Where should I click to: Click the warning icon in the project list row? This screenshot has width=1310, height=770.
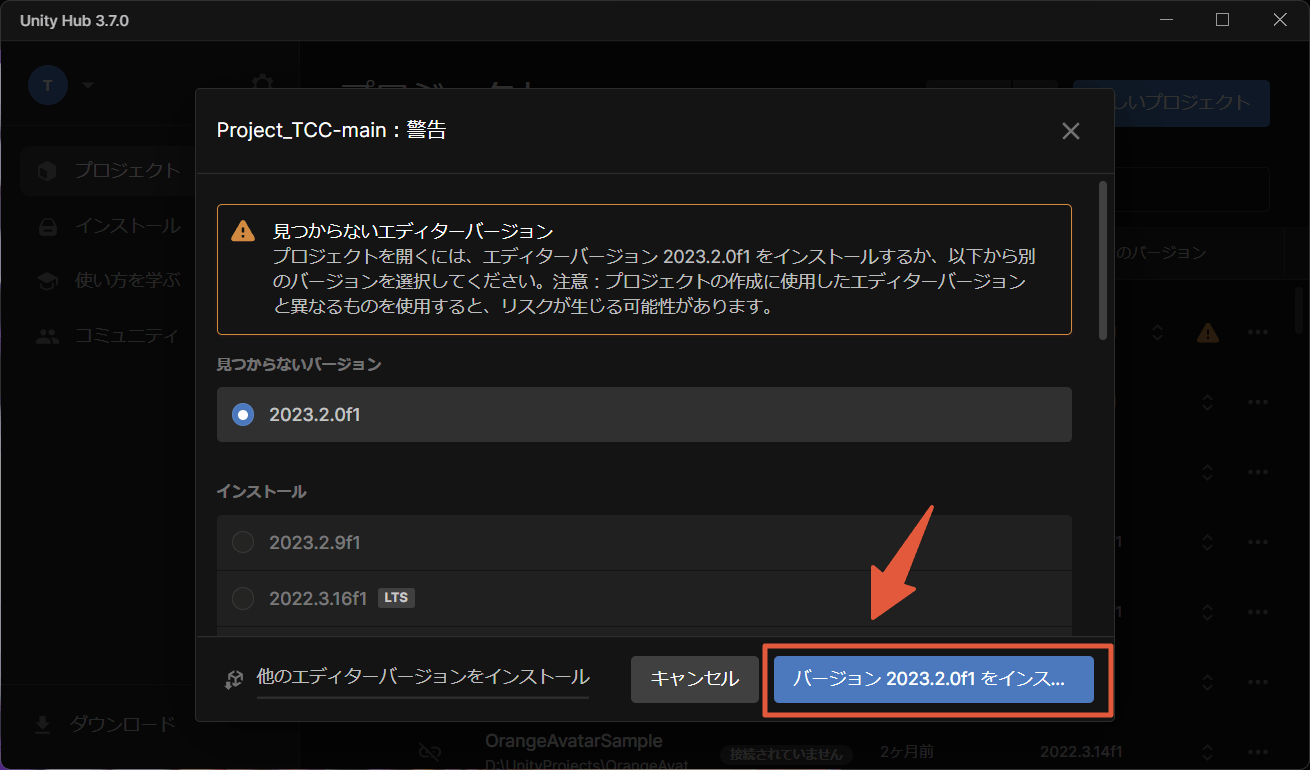coord(1208,332)
